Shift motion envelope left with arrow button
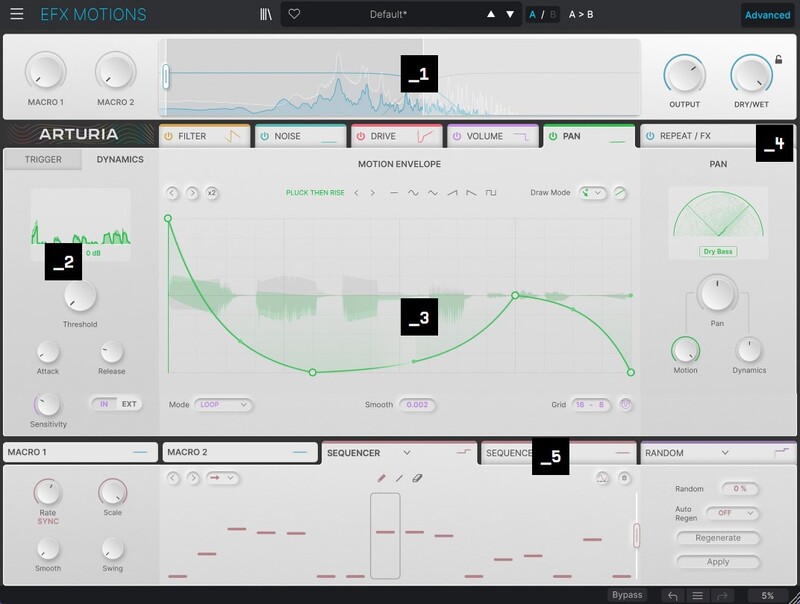 click(172, 193)
